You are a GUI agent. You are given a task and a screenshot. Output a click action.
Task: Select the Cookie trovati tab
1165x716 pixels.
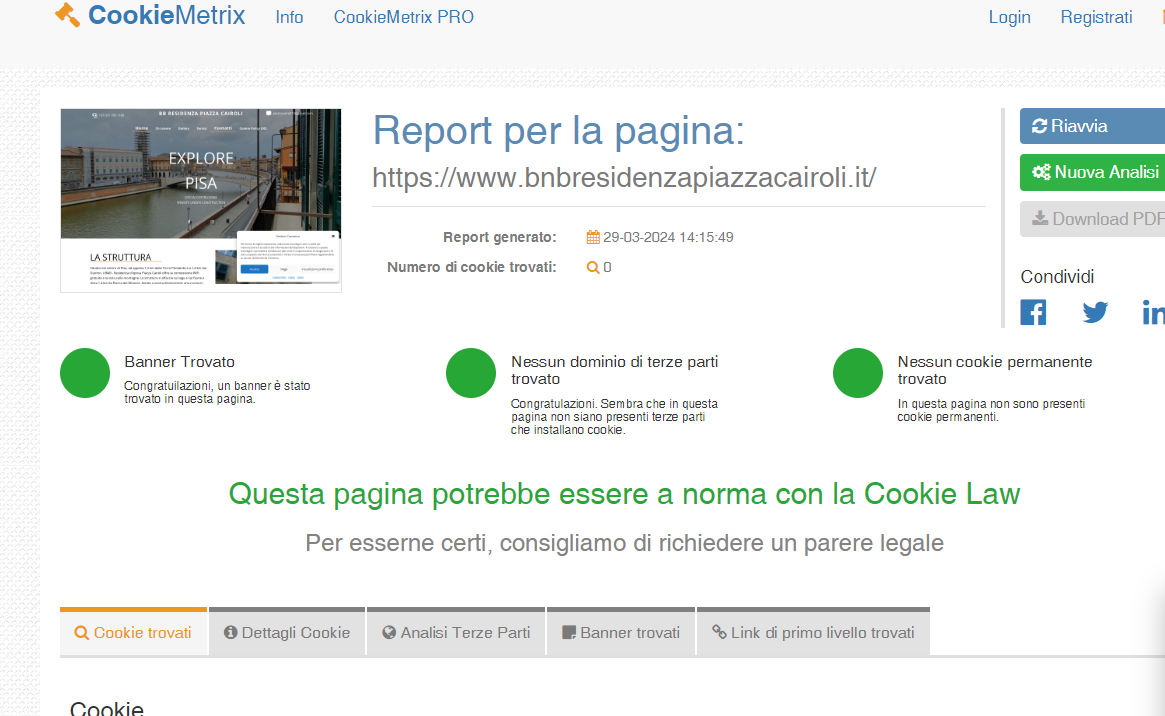[x=134, y=632]
